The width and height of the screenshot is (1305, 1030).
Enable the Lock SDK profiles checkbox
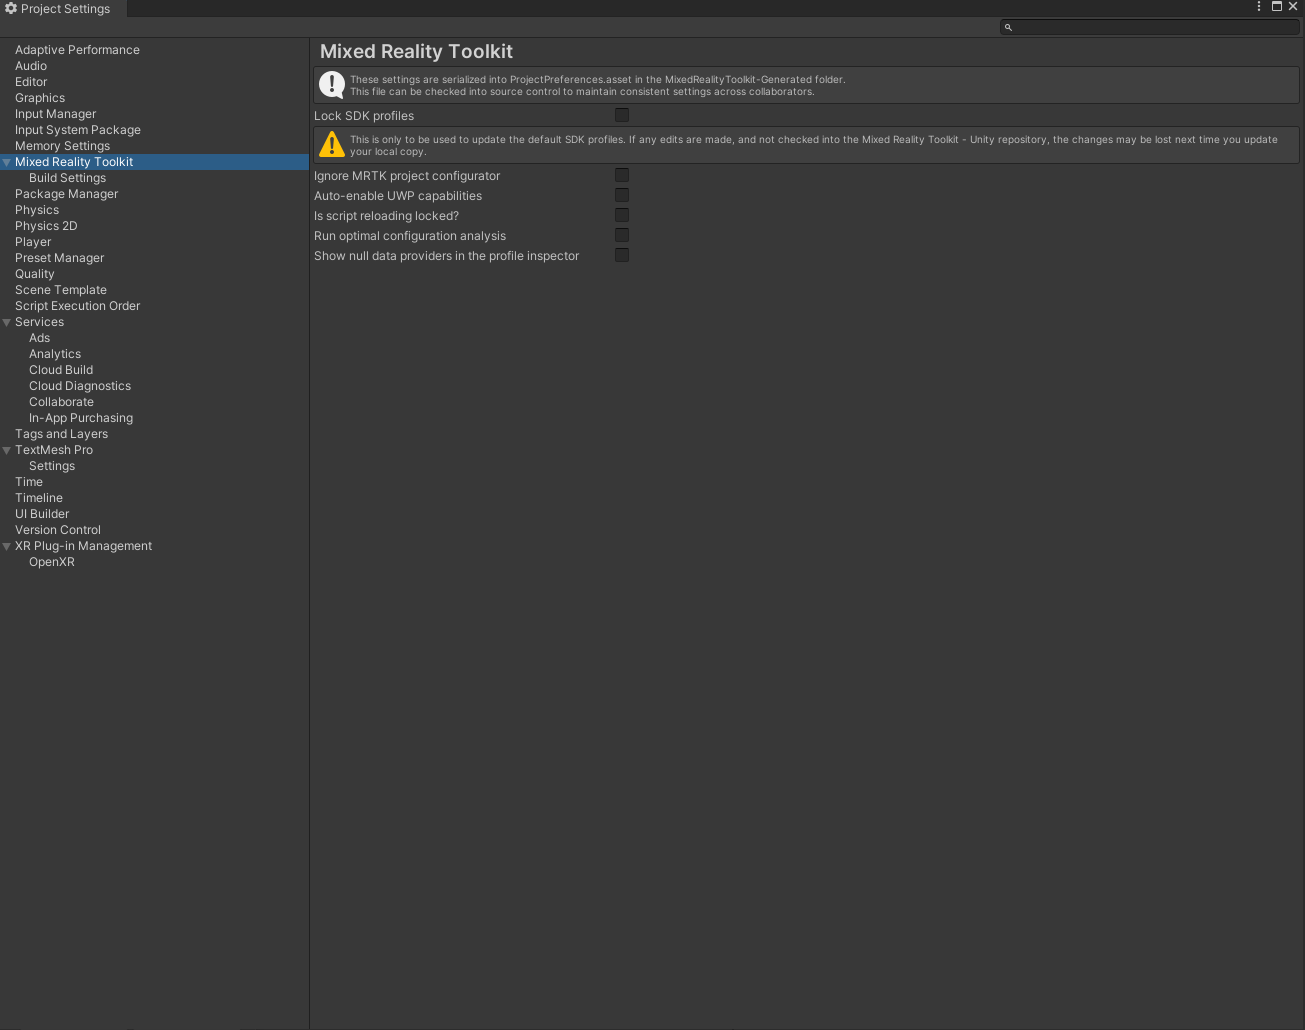(x=622, y=116)
